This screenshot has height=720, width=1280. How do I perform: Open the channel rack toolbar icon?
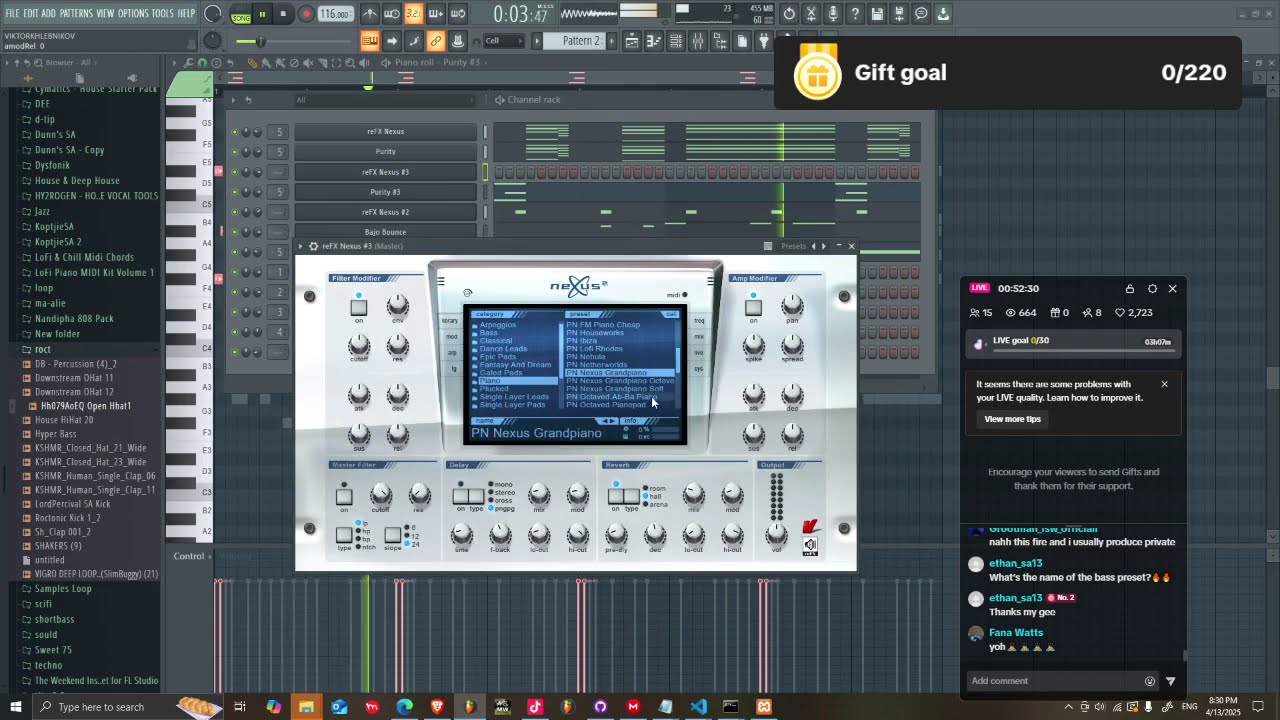[676, 41]
